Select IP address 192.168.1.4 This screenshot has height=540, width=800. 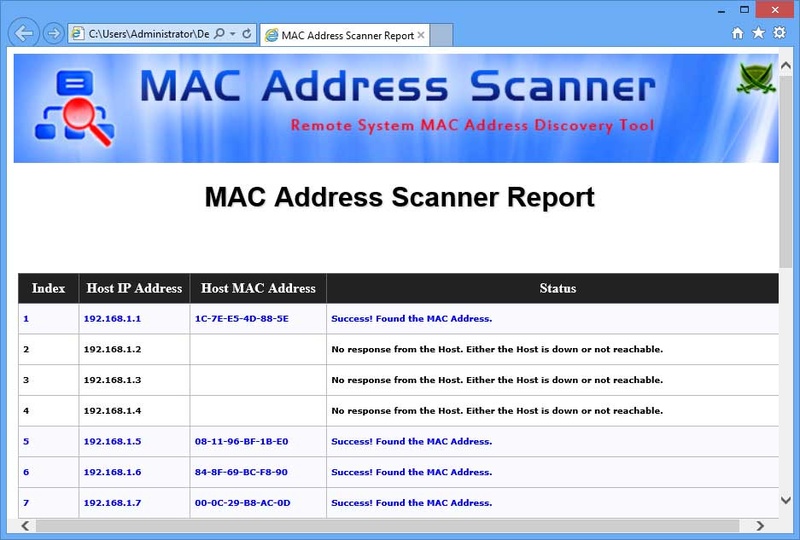pyautogui.click(x=112, y=410)
